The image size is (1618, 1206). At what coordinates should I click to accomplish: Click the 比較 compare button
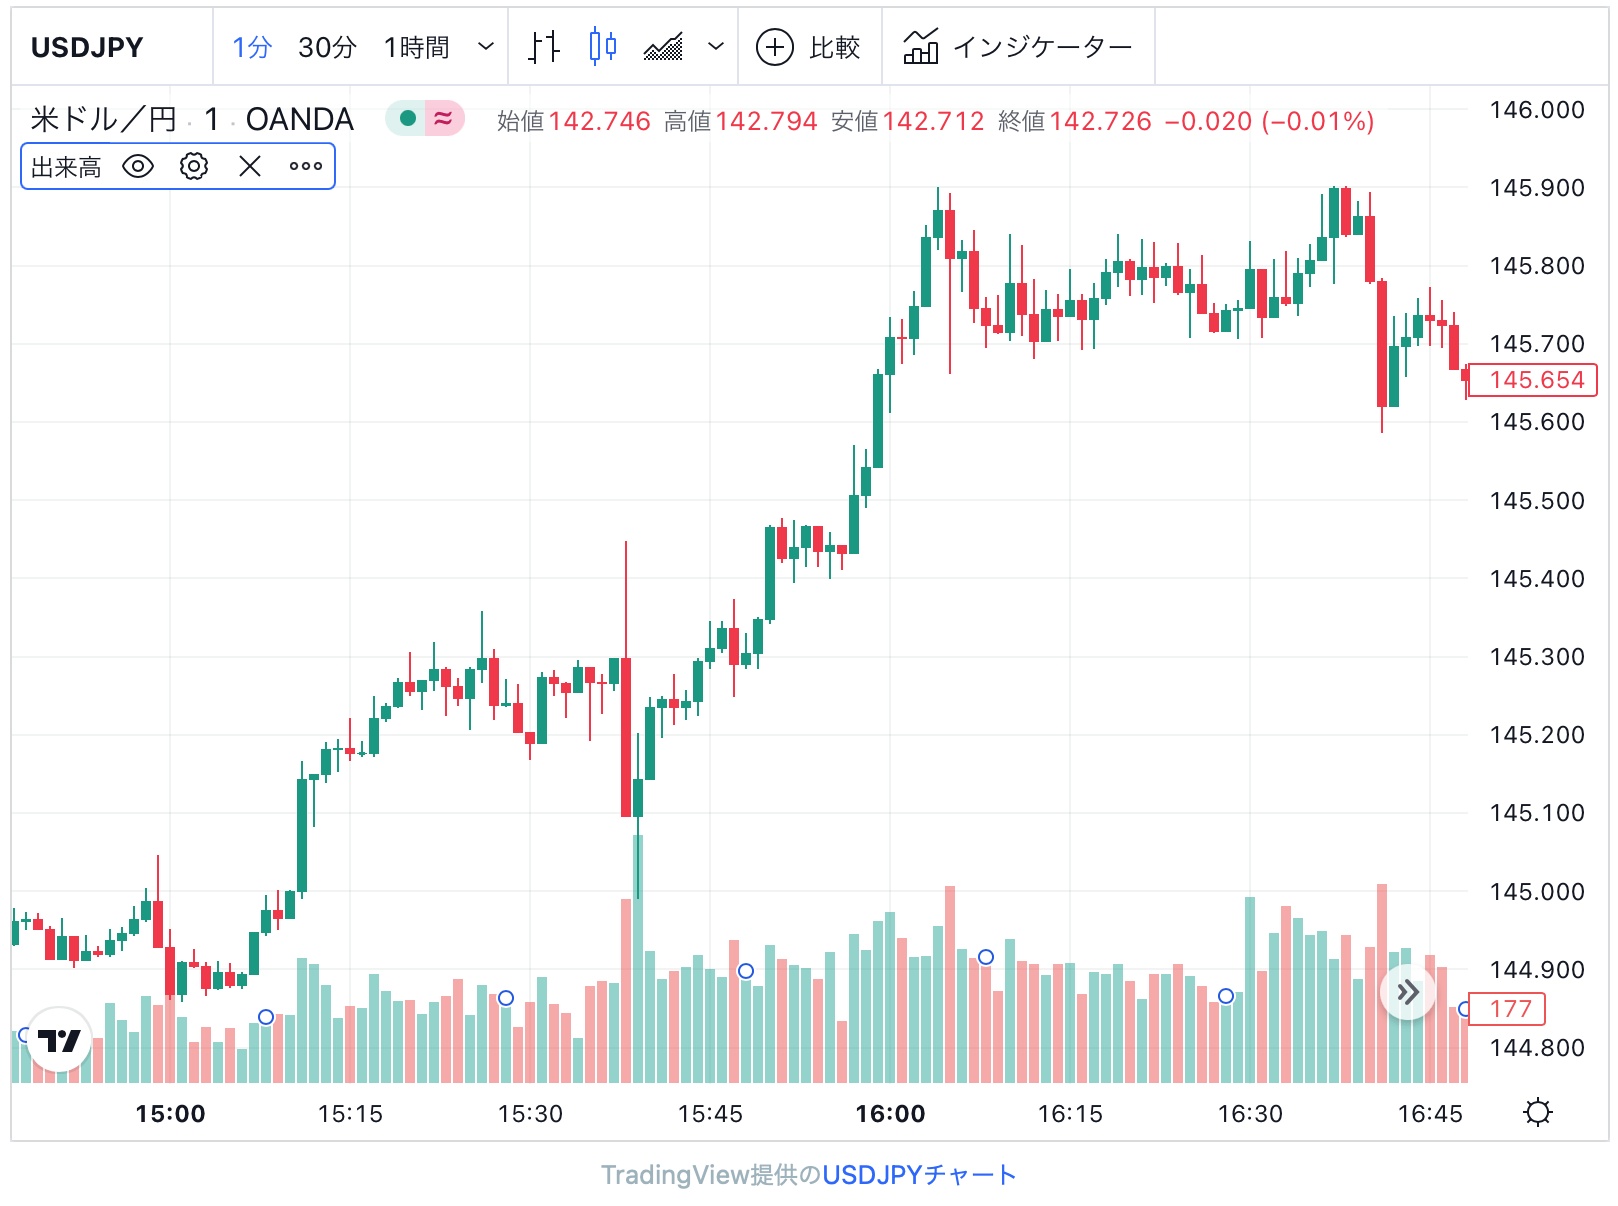pos(809,47)
